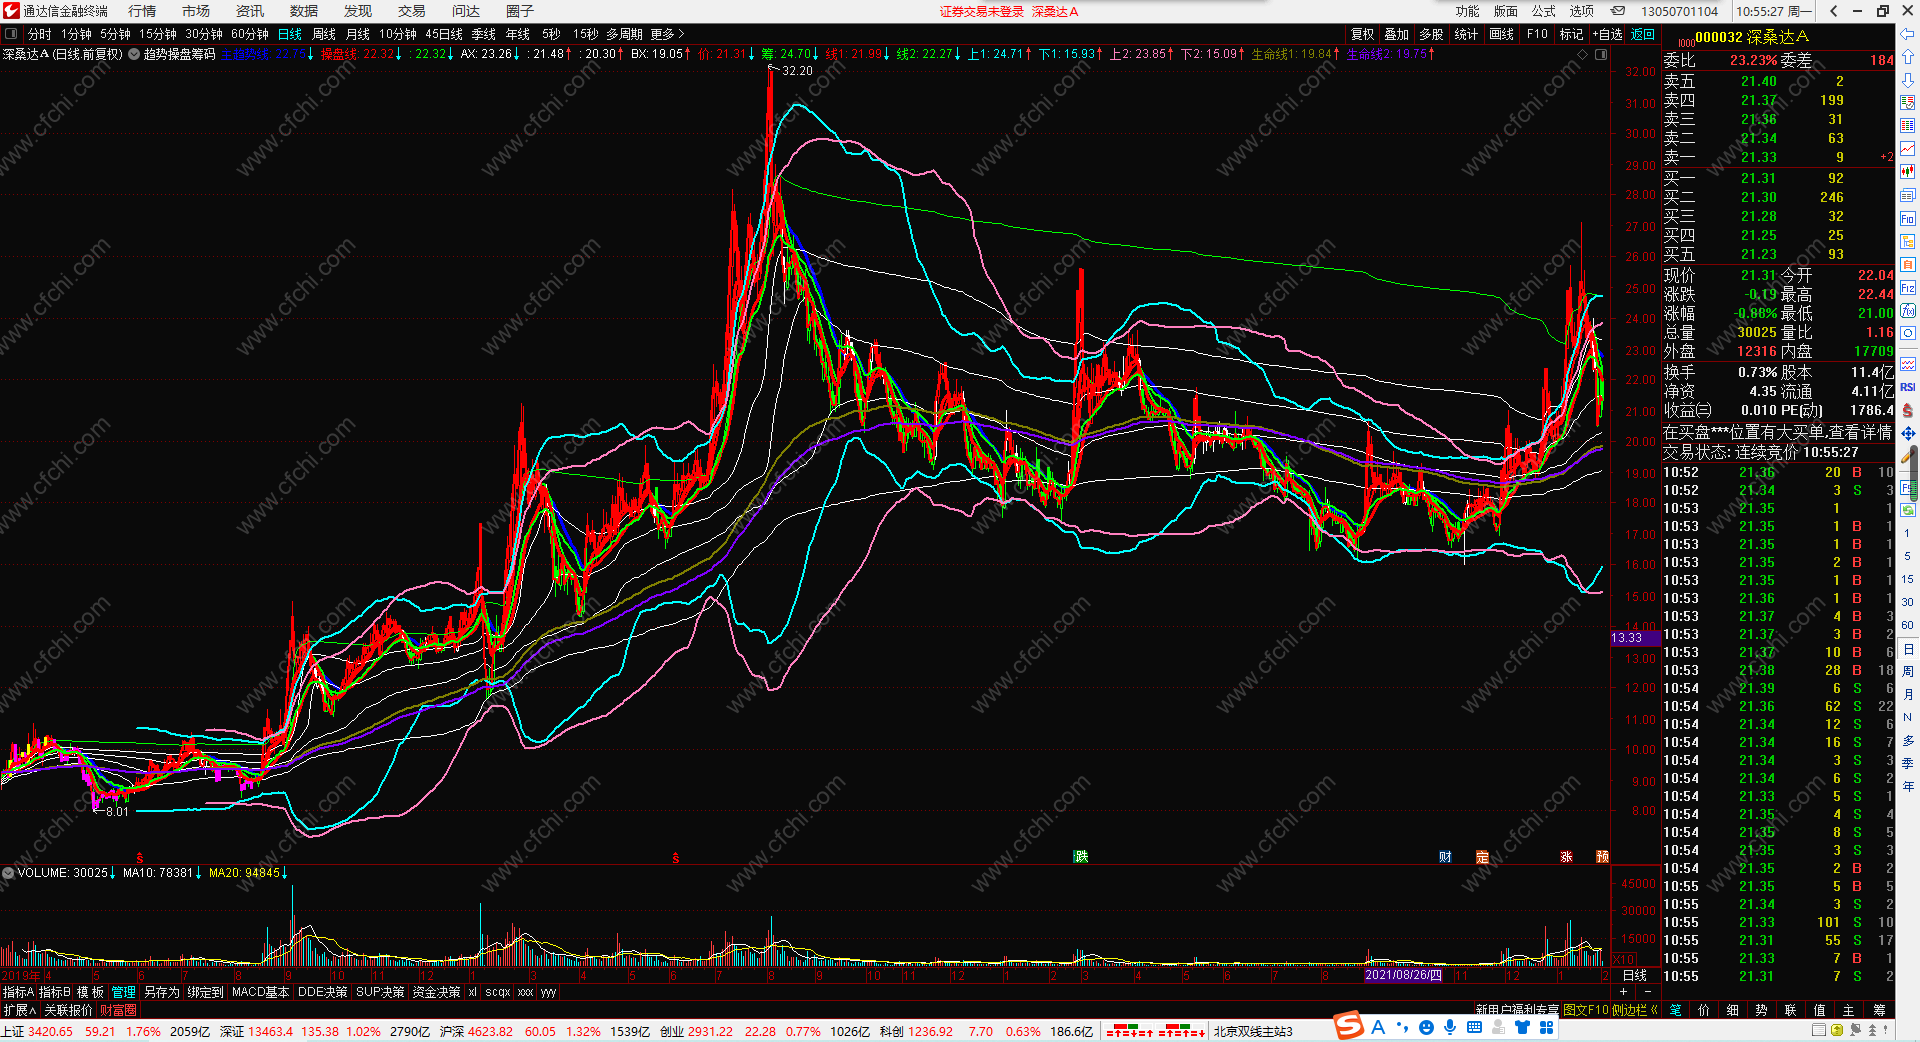Switch chart period to 分时

point(39,34)
